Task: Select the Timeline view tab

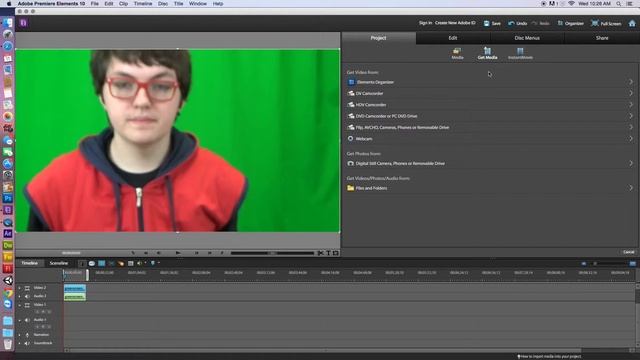Action: 29,263
